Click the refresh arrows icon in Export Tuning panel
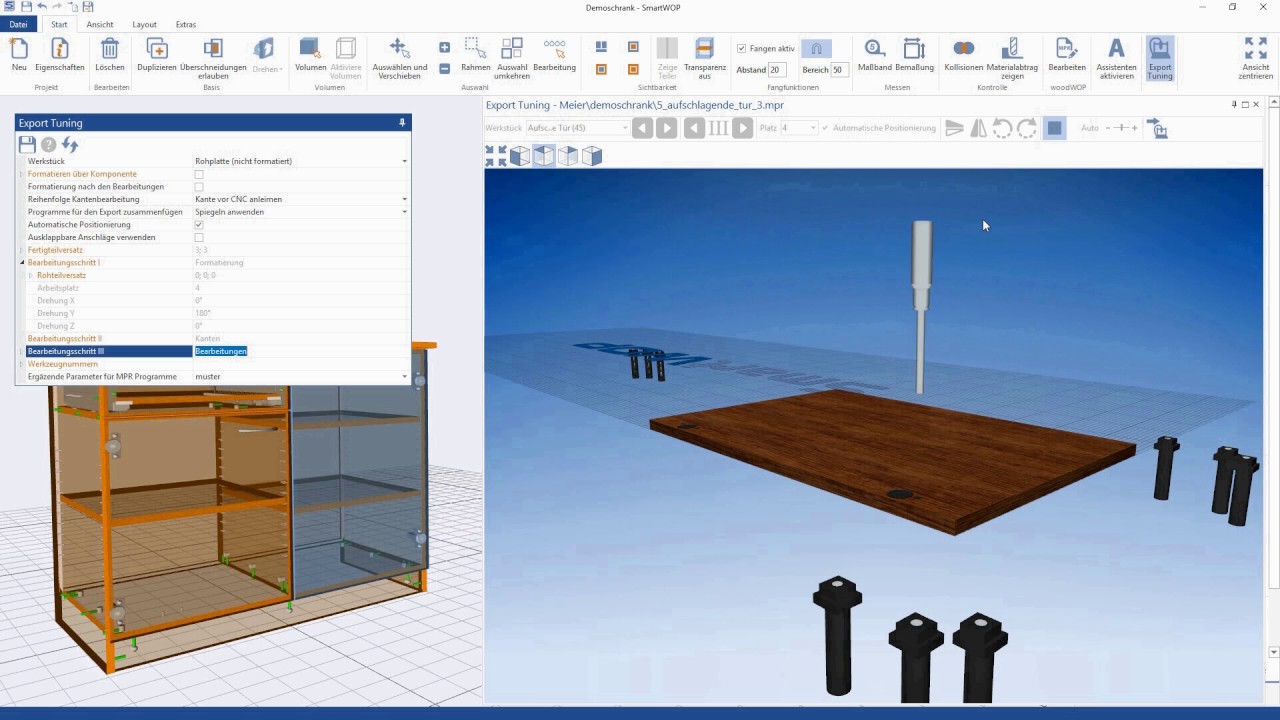The width and height of the screenshot is (1280, 720). point(70,145)
